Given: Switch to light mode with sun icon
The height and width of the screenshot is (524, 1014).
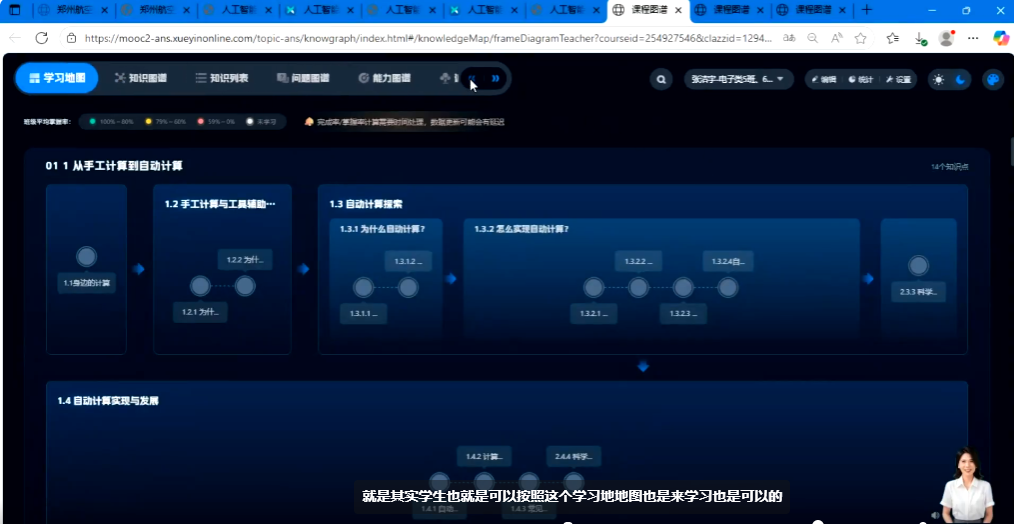Looking at the screenshot, I should (x=938, y=79).
